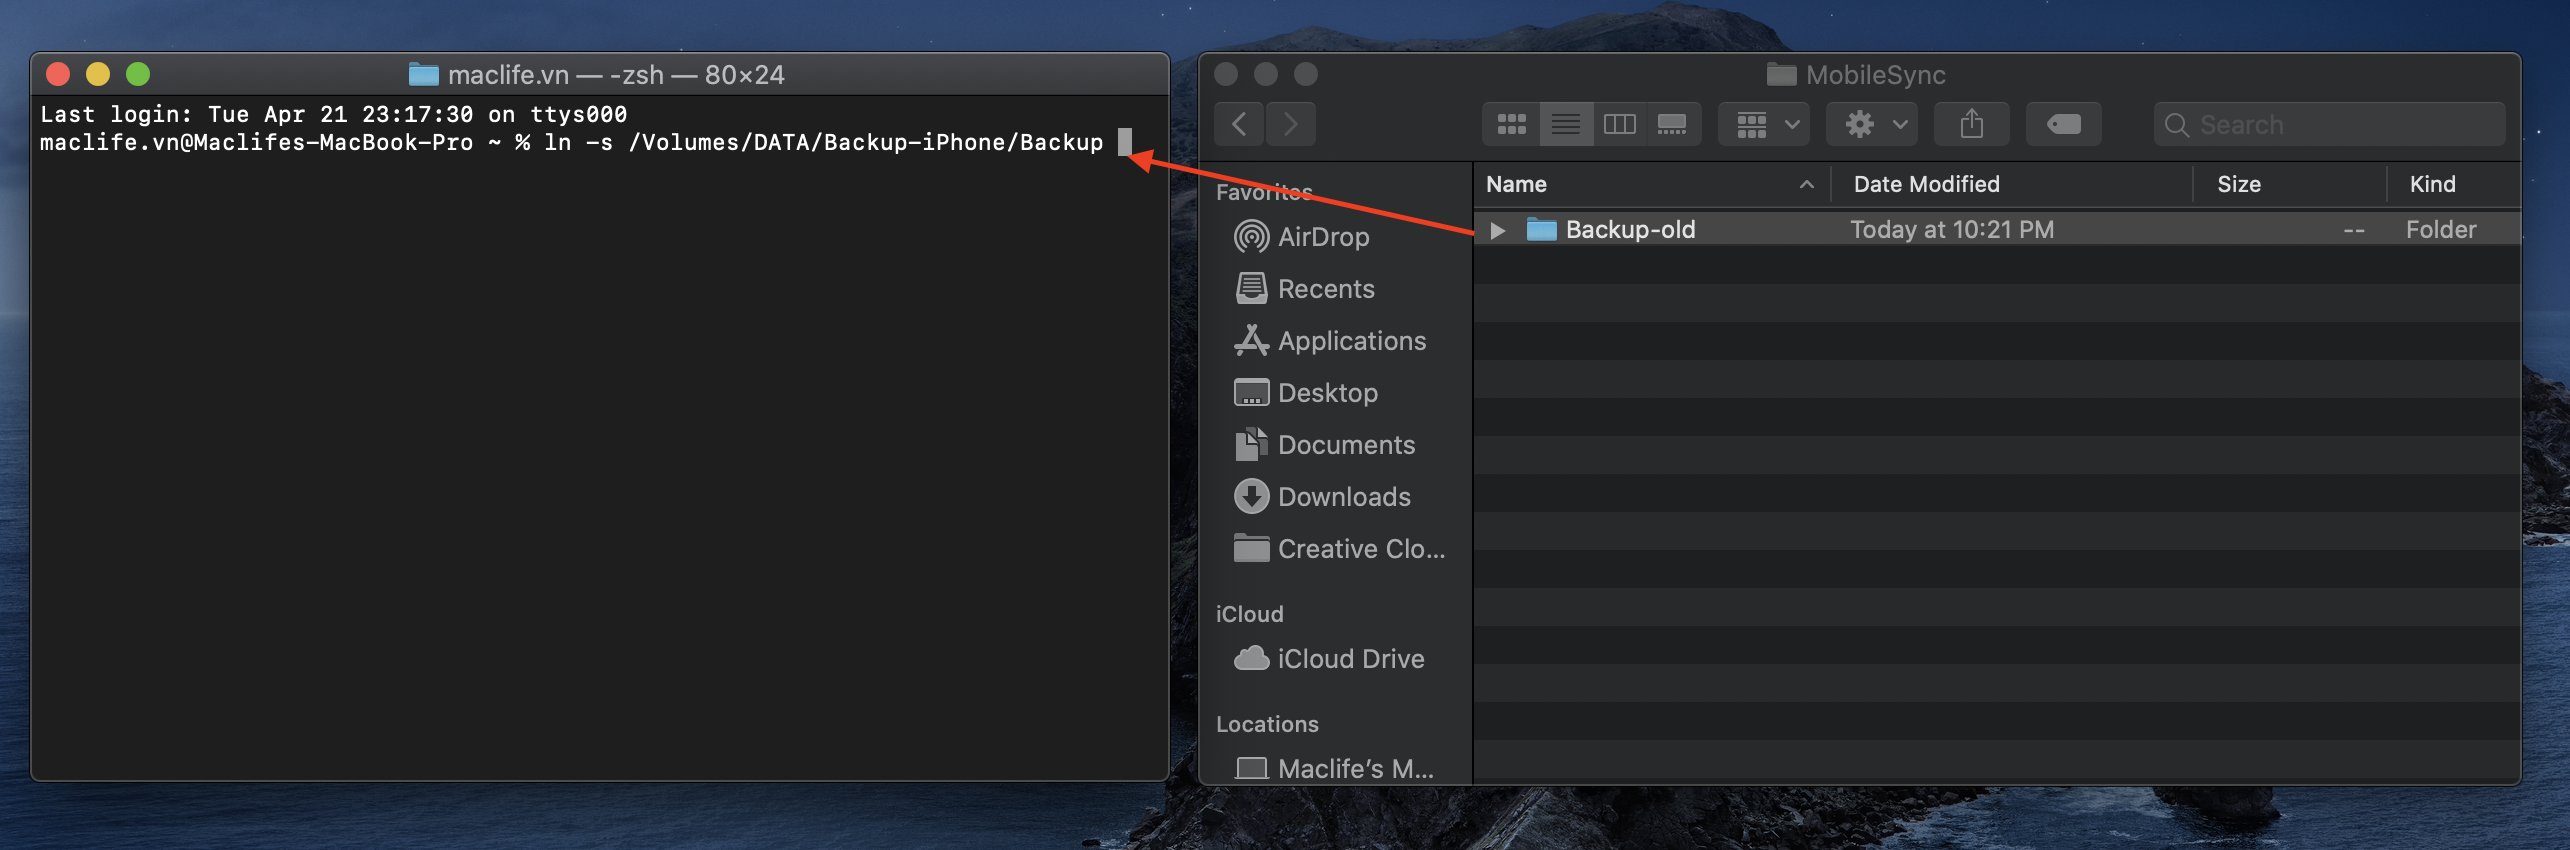This screenshot has width=2570, height=850.
Task: Click the Share button in Finder toolbar
Action: point(1971,124)
